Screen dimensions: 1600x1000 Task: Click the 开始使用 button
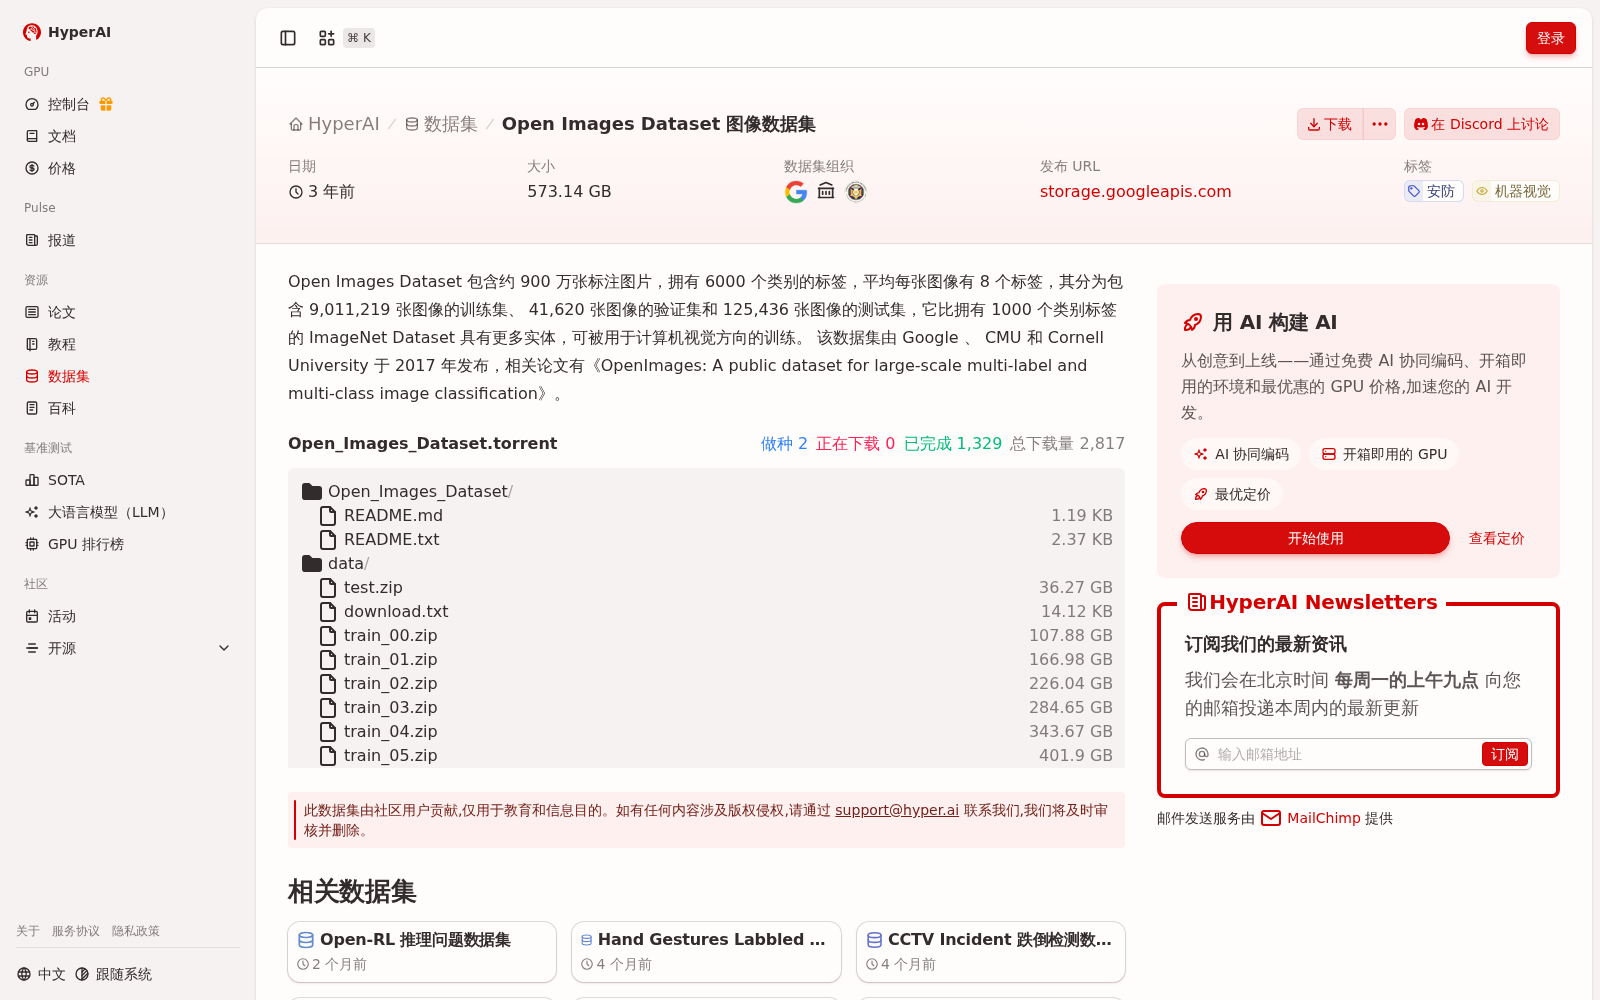point(1315,538)
